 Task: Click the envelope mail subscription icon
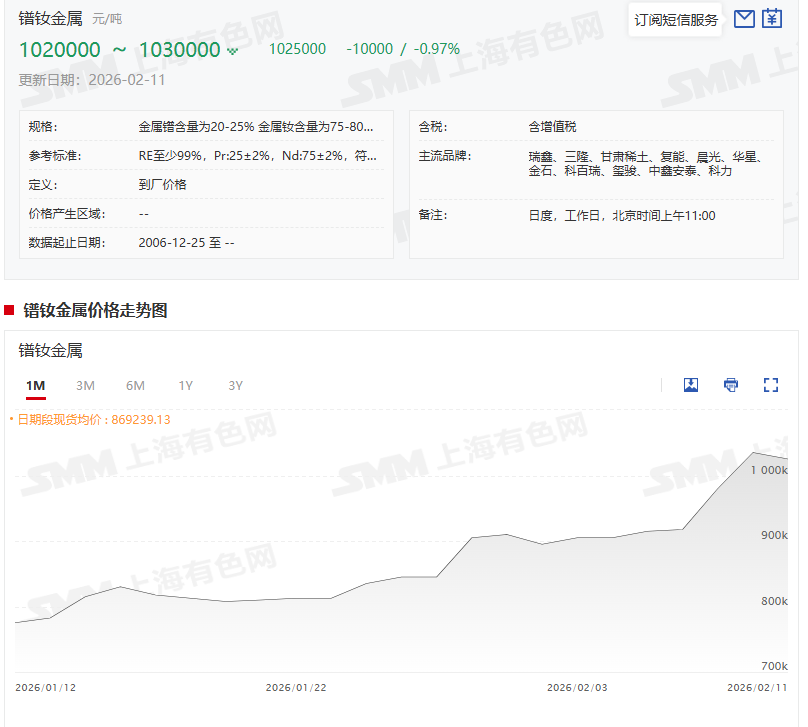point(744,19)
